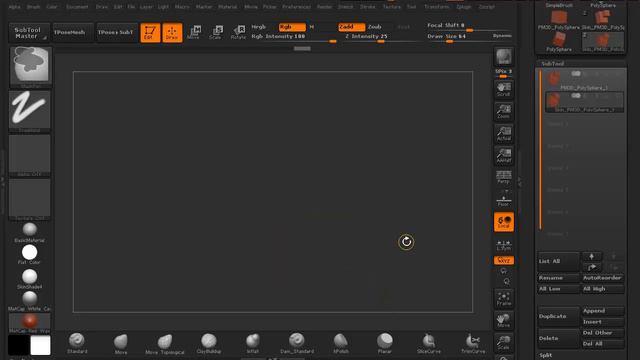Screen dimensions: 640x360
Task: Click the Scroll canvas icon
Action: click(x=504, y=89)
